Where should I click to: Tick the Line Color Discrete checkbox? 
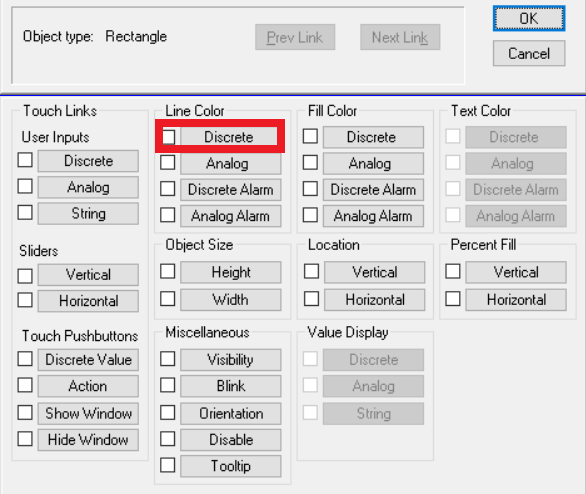click(168, 137)
